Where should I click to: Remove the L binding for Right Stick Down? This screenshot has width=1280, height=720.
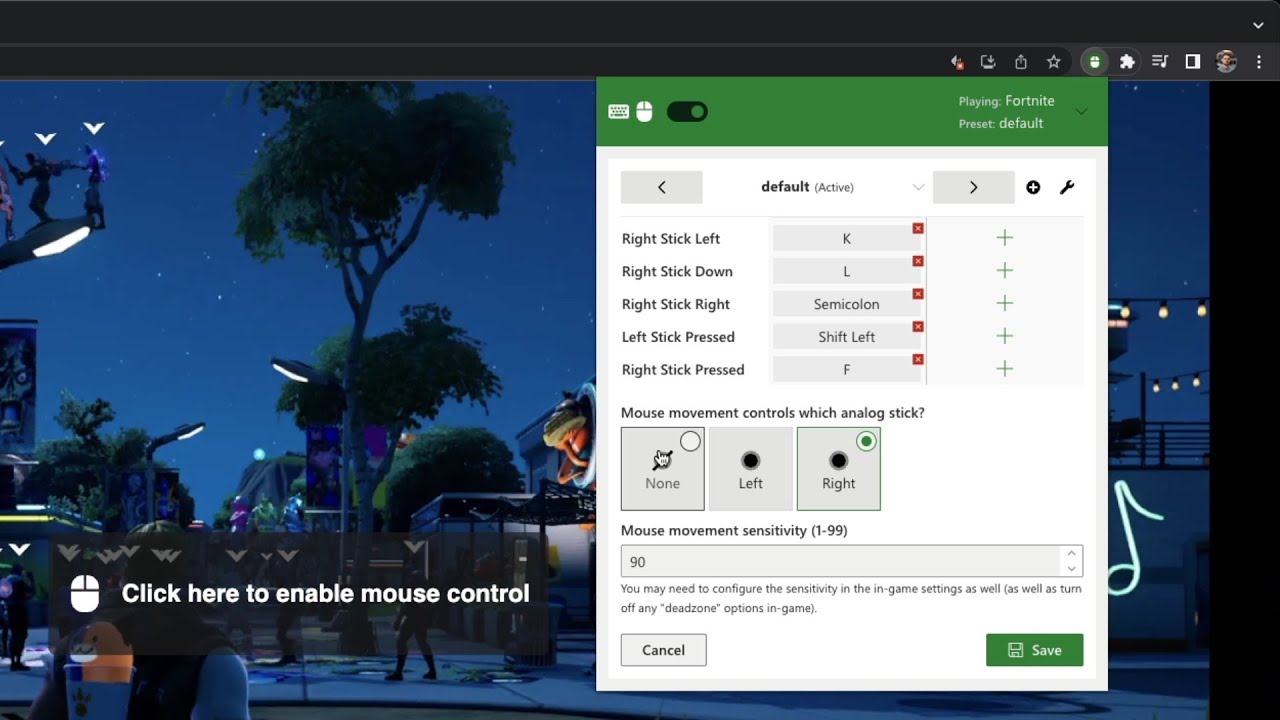pyautogui.click(x=918, y=262)
